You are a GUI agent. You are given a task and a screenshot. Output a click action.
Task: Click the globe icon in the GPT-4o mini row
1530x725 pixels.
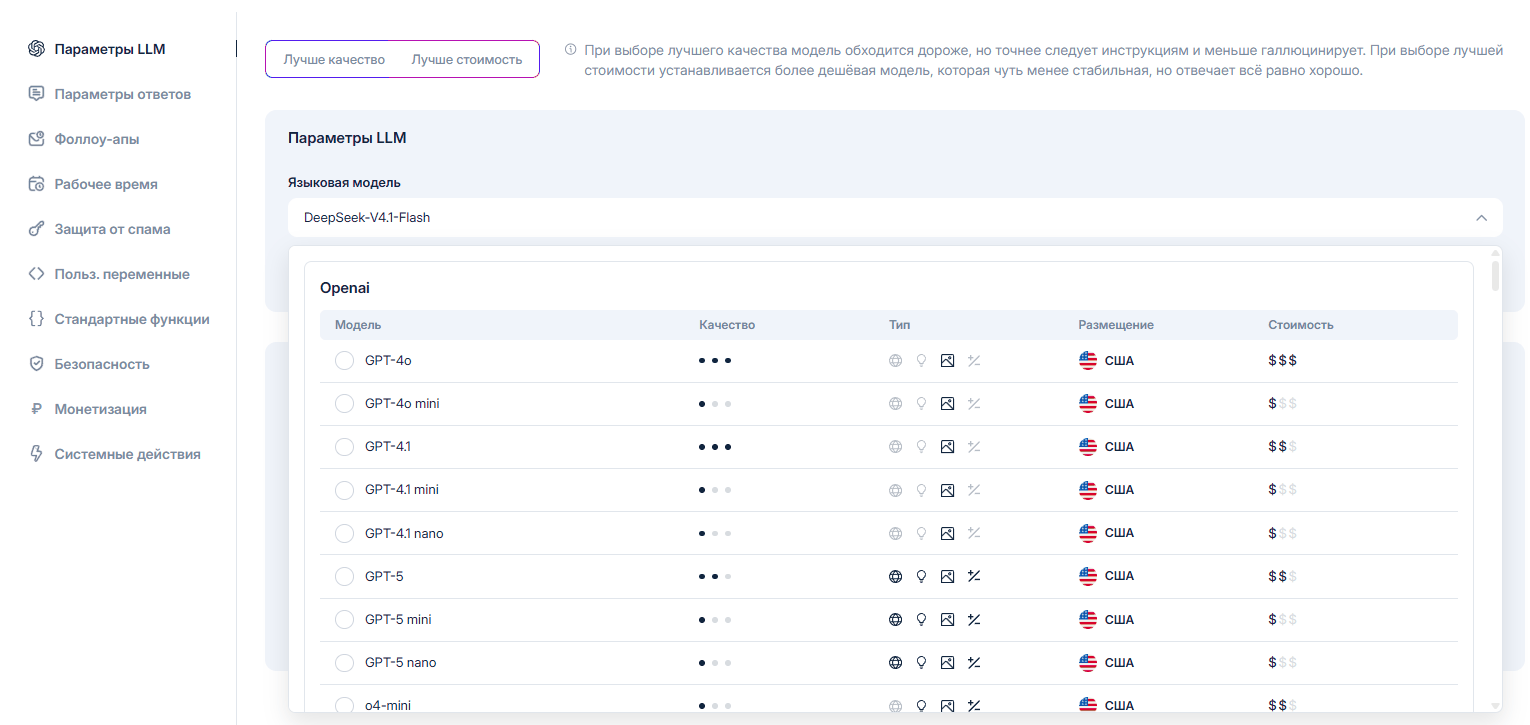tap(896, 404)
